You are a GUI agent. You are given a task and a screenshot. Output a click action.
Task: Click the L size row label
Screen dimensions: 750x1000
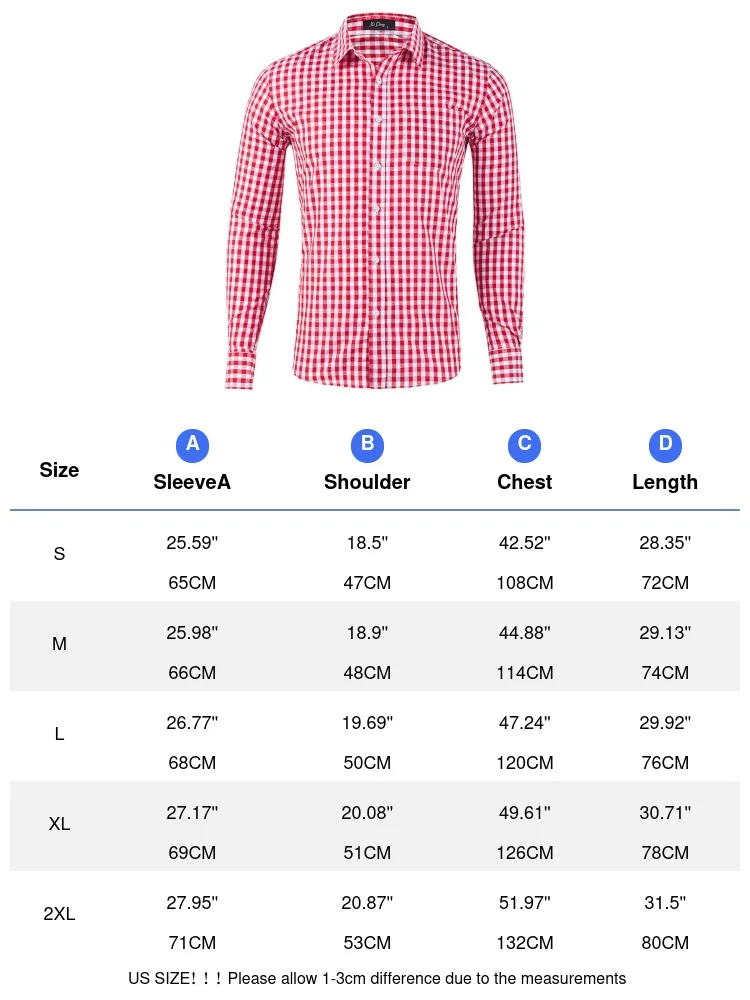(59, 734)
